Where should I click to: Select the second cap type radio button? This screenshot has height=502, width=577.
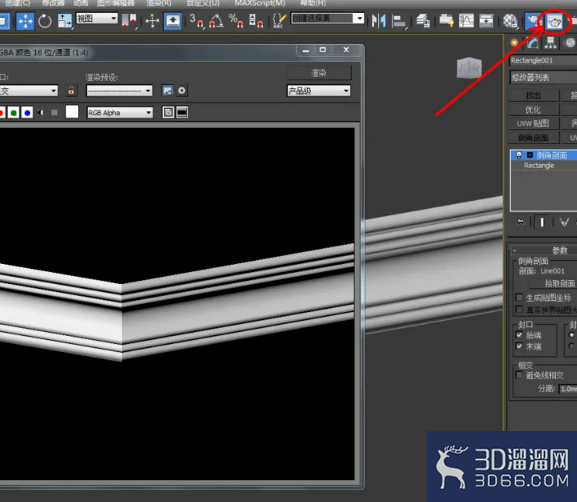[x=571, y=346]
